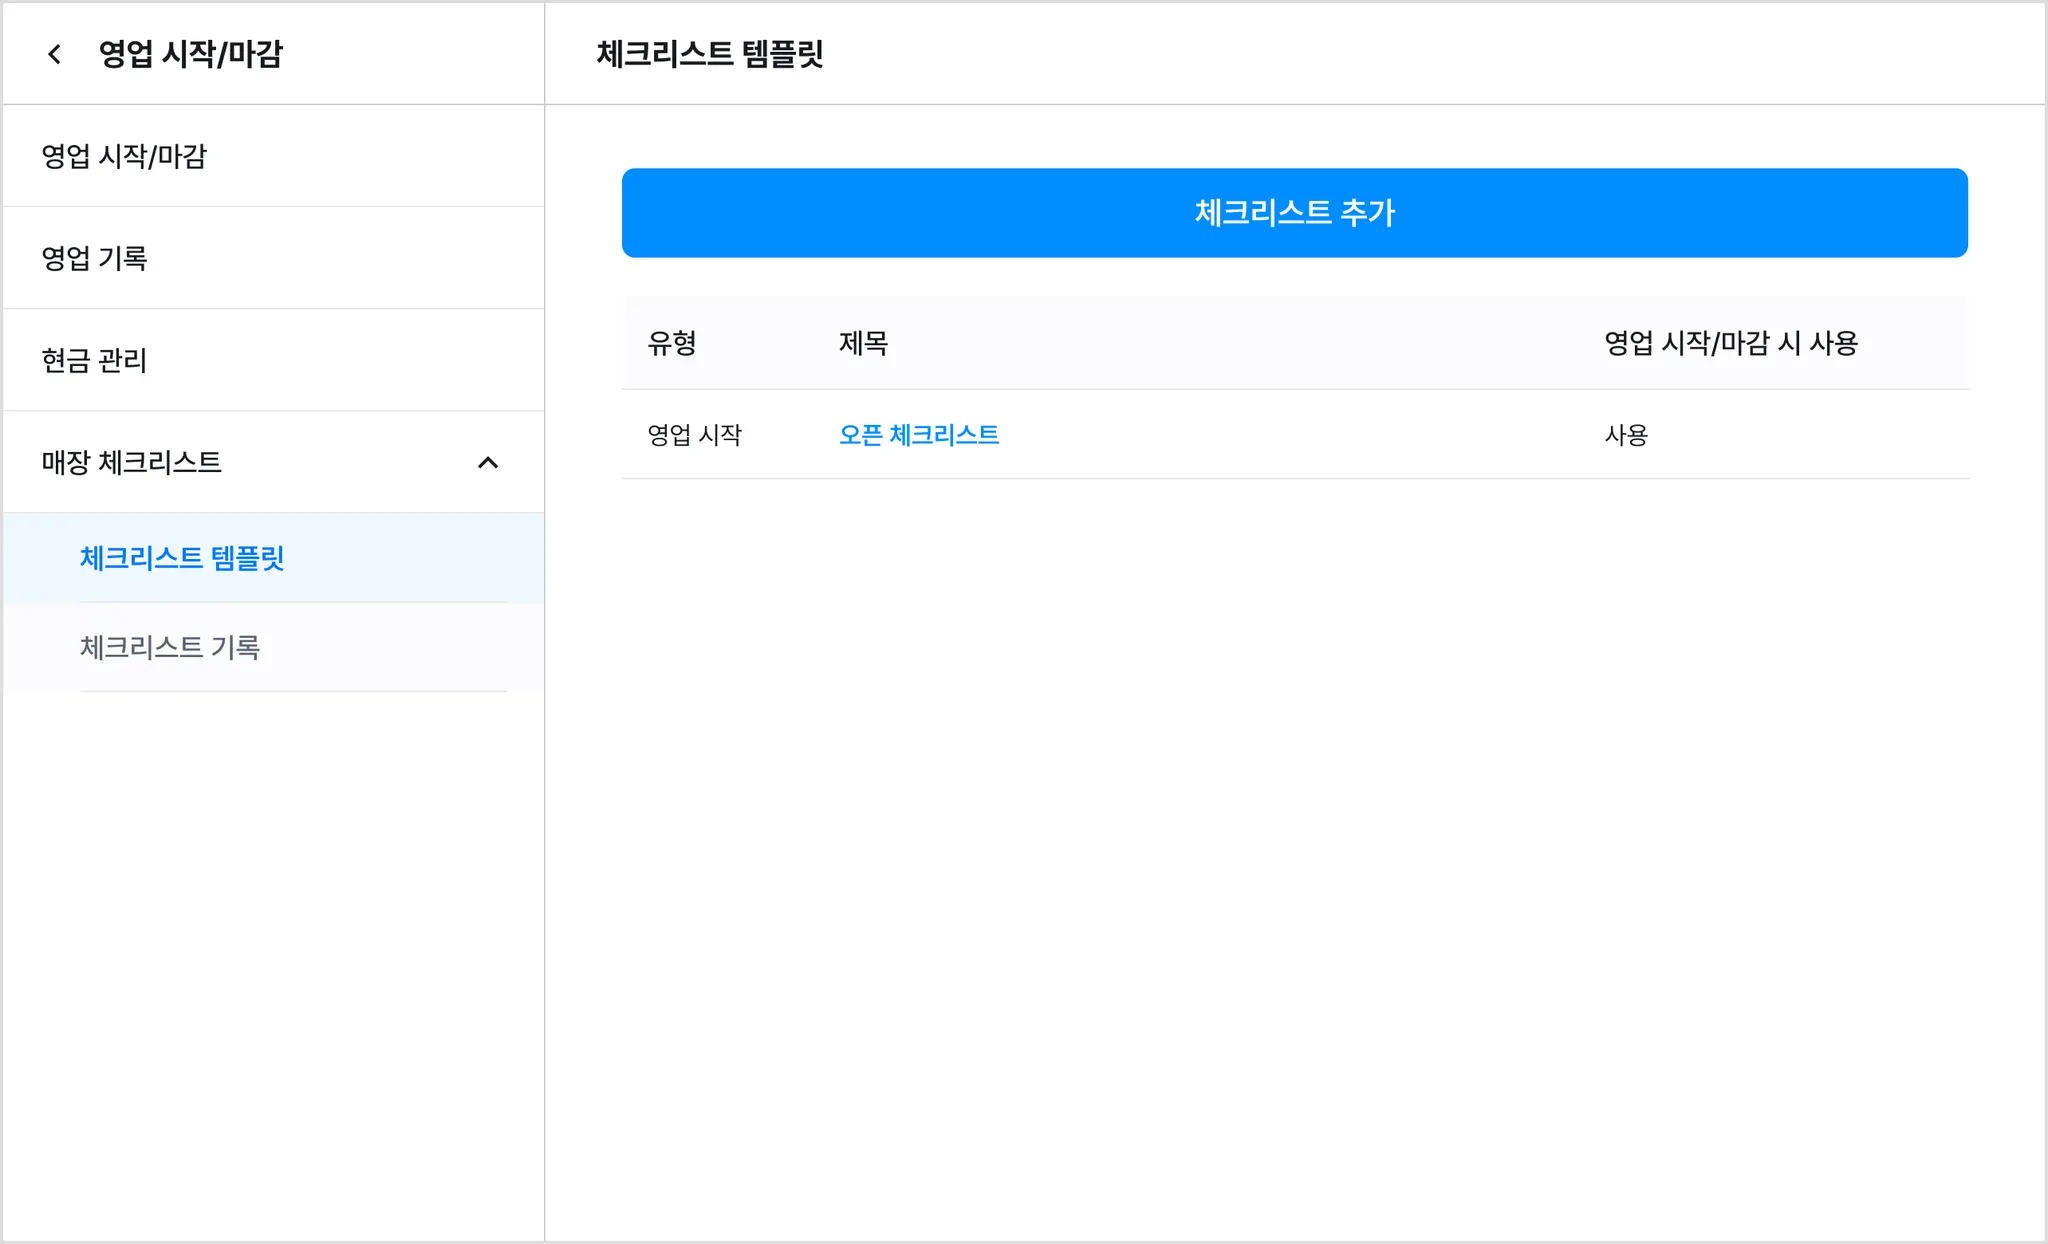Open the 오픈 체크리스트 link

[x=918, y=435]
